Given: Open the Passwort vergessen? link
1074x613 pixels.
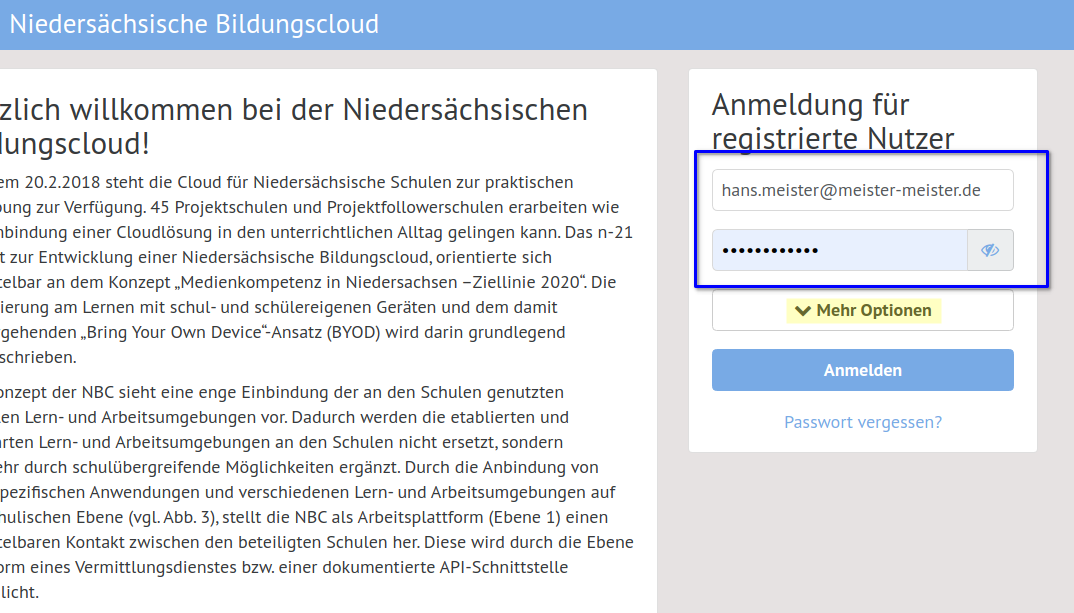Looking at the screenshot, I should pos(862,422).
